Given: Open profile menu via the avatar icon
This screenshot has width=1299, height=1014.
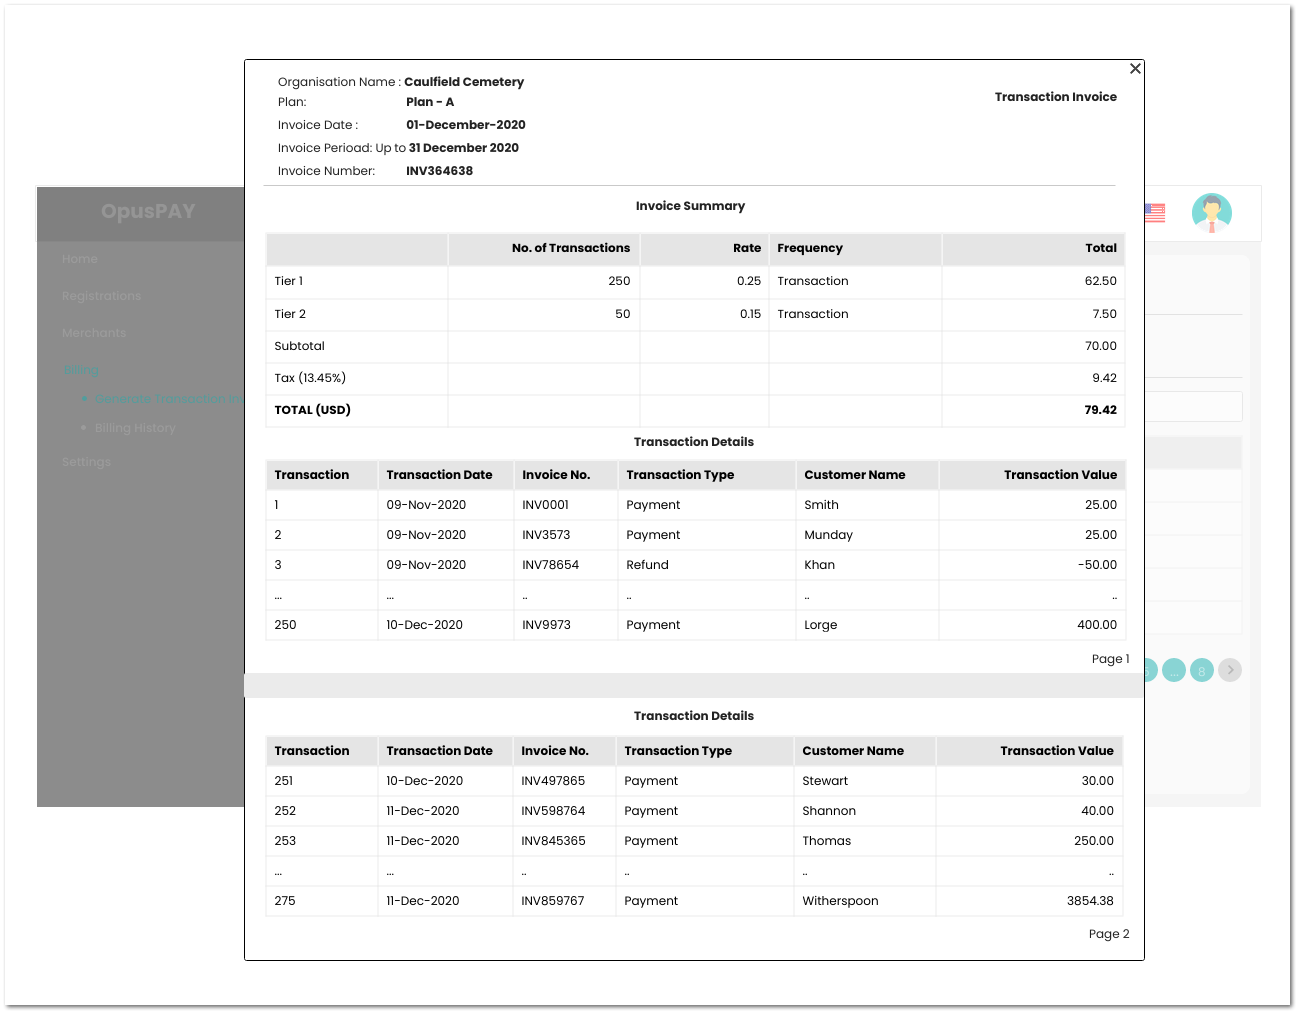Looking at the screenshot, I should [1211, 212].
